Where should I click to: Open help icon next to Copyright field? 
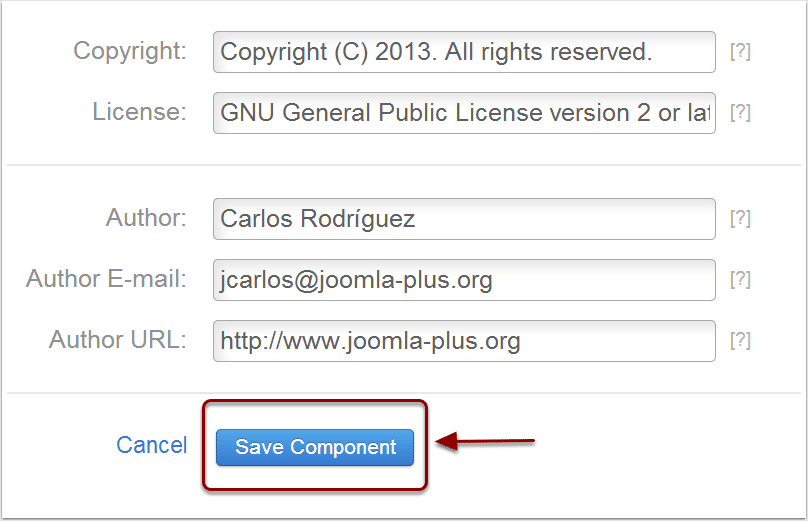[x=740, y=52]
